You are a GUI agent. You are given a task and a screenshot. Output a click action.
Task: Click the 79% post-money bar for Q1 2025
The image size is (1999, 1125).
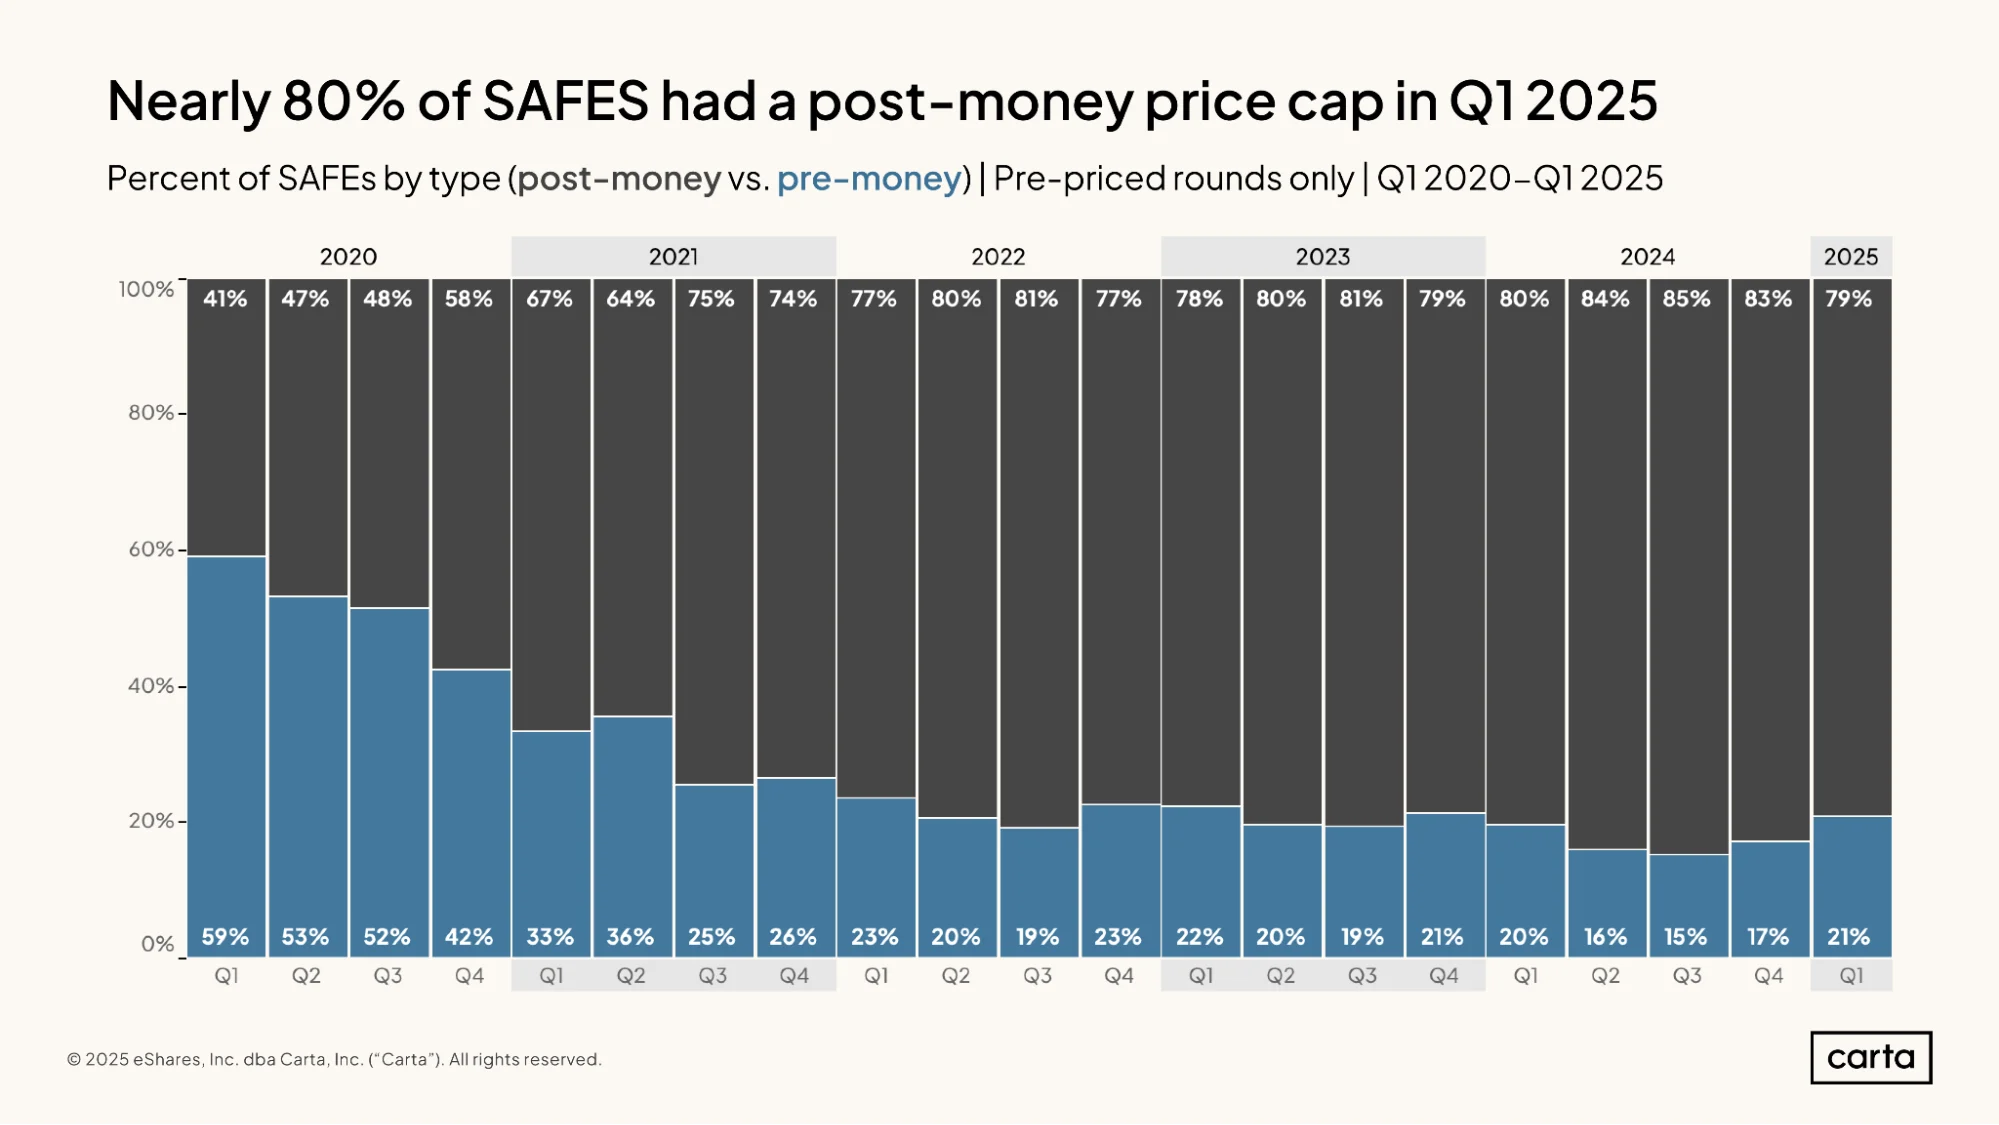click(1851, 547)
